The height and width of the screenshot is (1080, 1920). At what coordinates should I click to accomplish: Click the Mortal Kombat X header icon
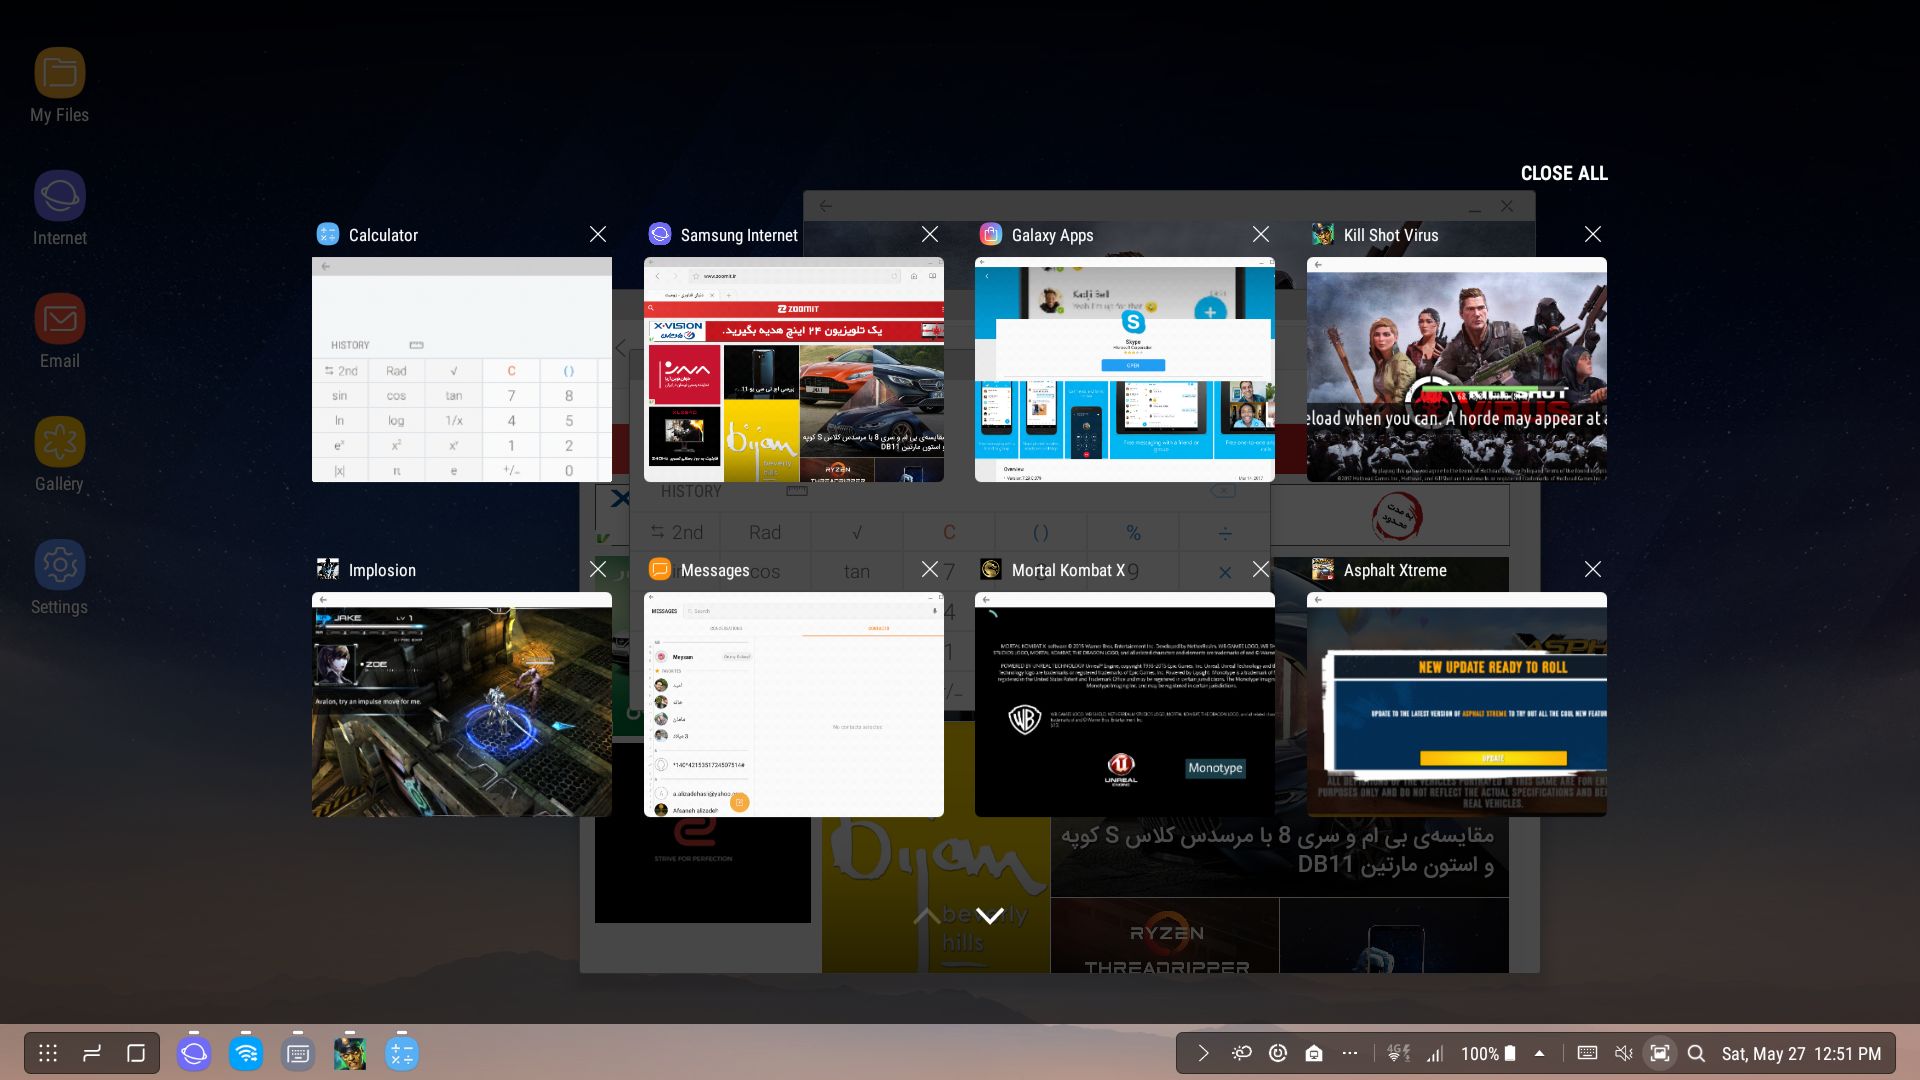(x=991, y=569)
